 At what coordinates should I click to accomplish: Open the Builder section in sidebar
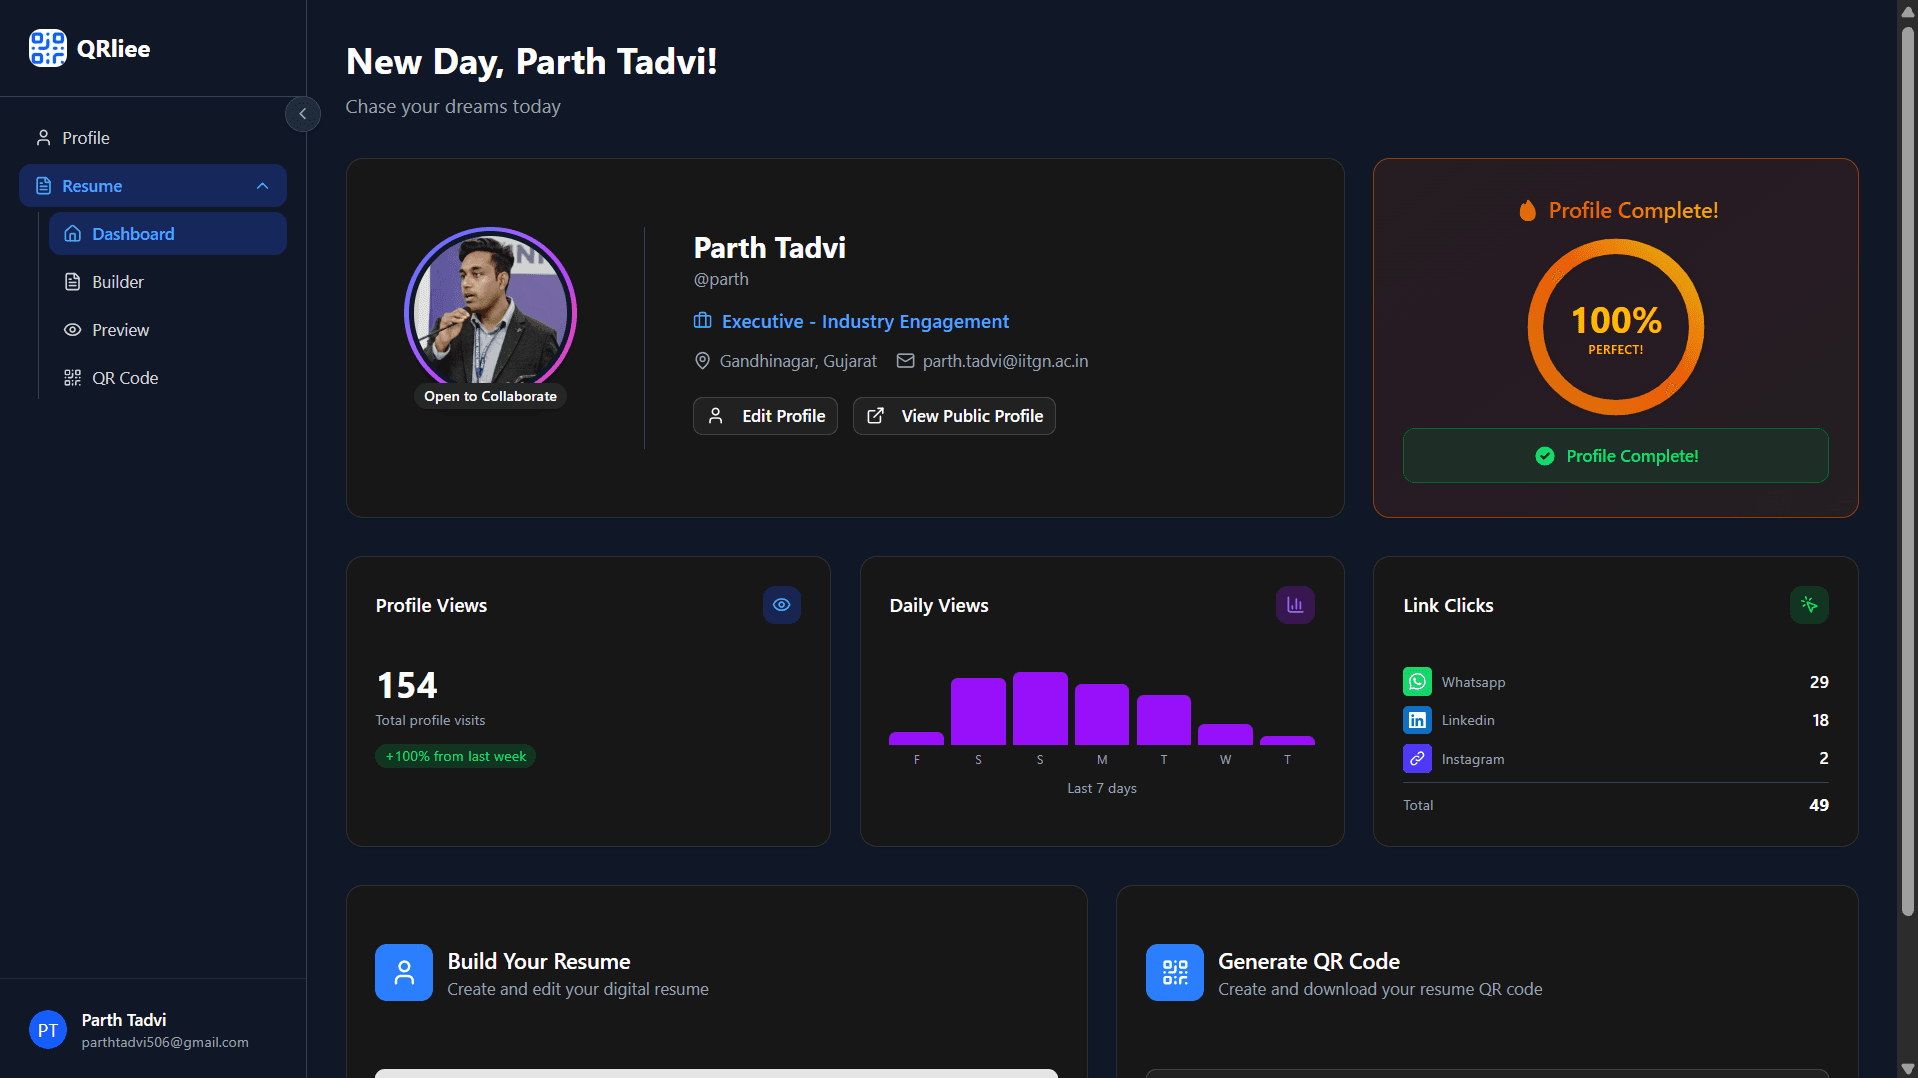(x=116, y=281)
